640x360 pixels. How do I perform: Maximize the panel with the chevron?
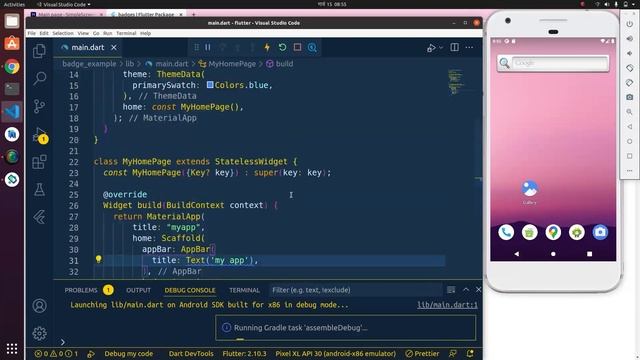[466, 289]
